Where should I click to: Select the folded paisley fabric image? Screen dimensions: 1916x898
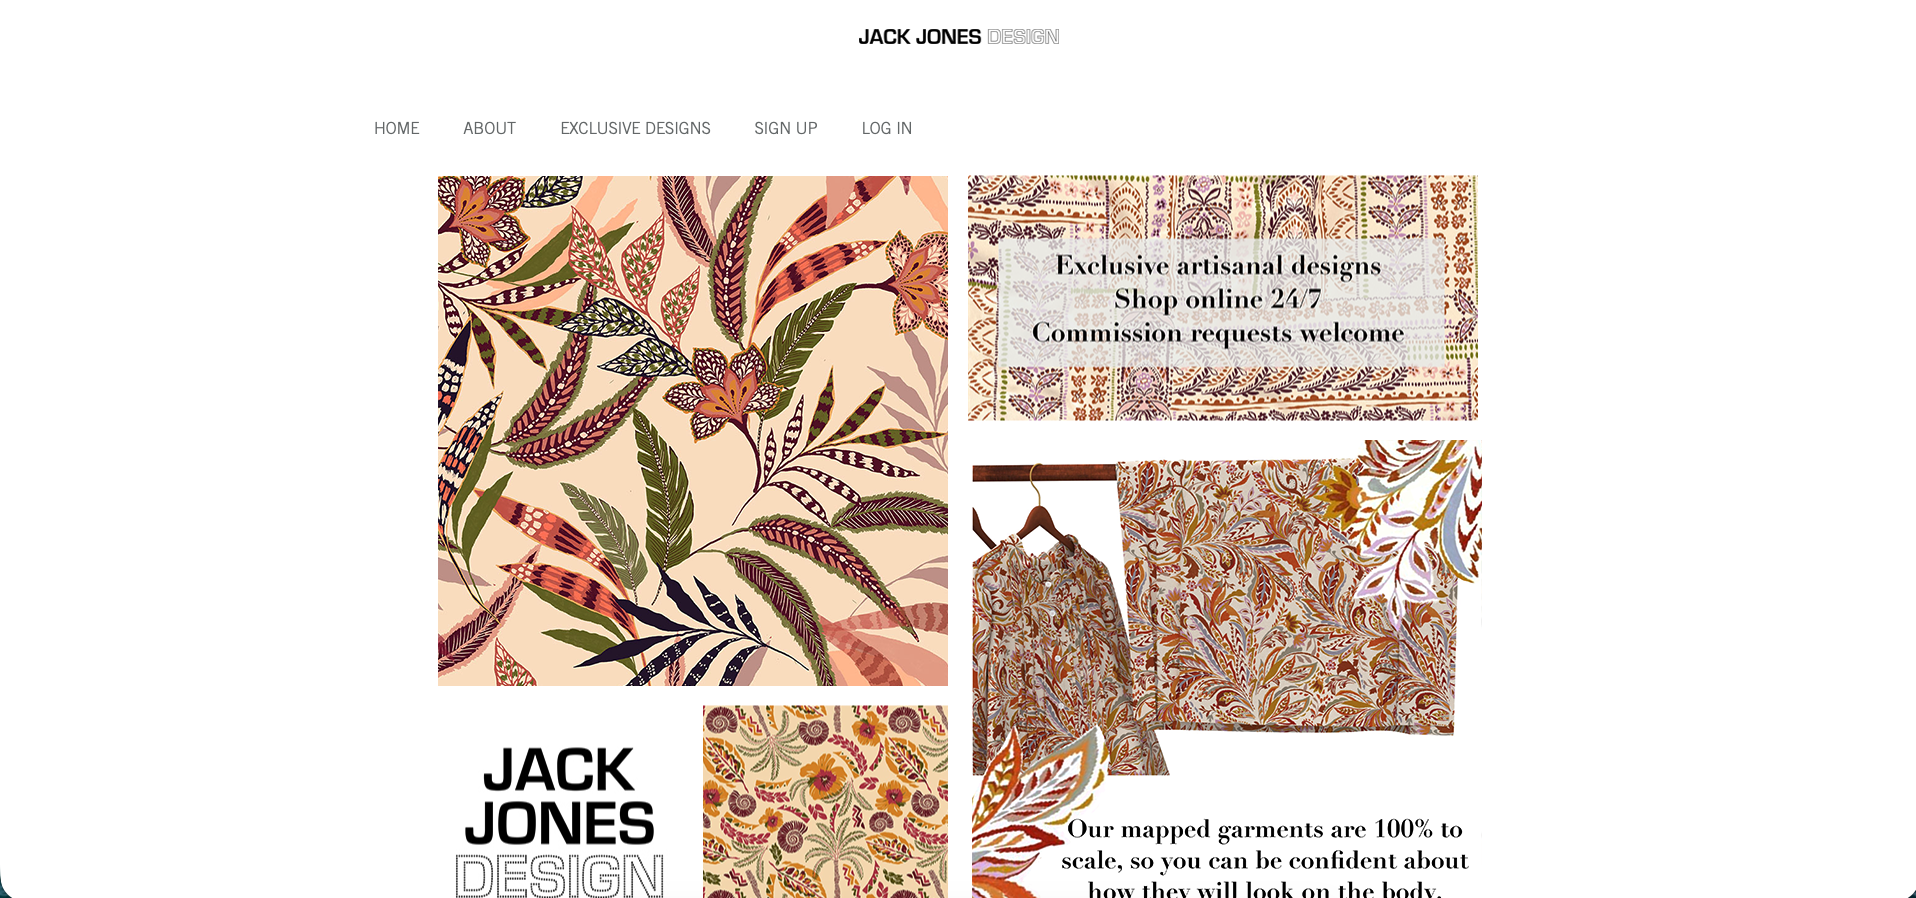pyautogui.click(x=1285, y=598)
